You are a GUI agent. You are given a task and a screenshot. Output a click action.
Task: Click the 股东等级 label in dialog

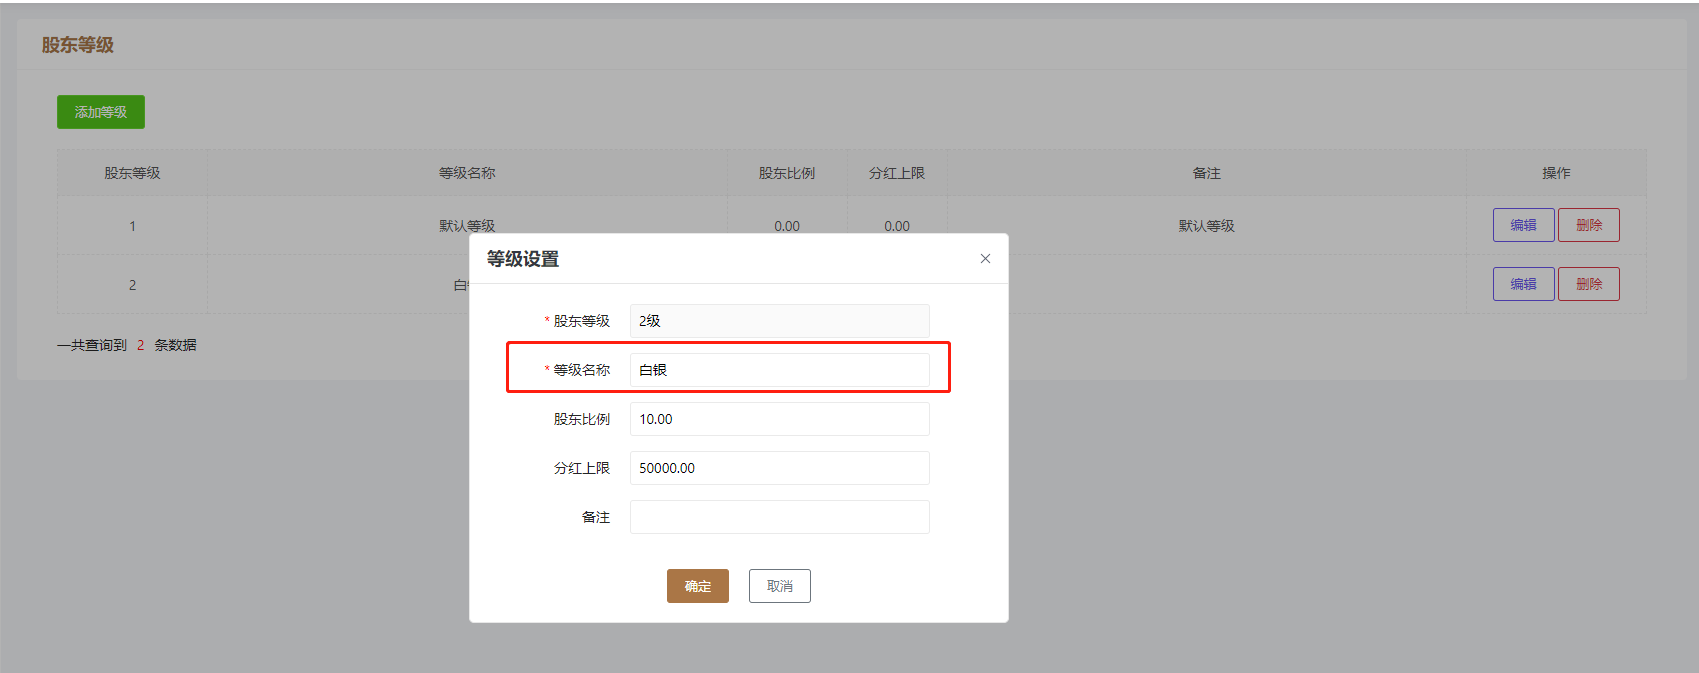point(582,321)
